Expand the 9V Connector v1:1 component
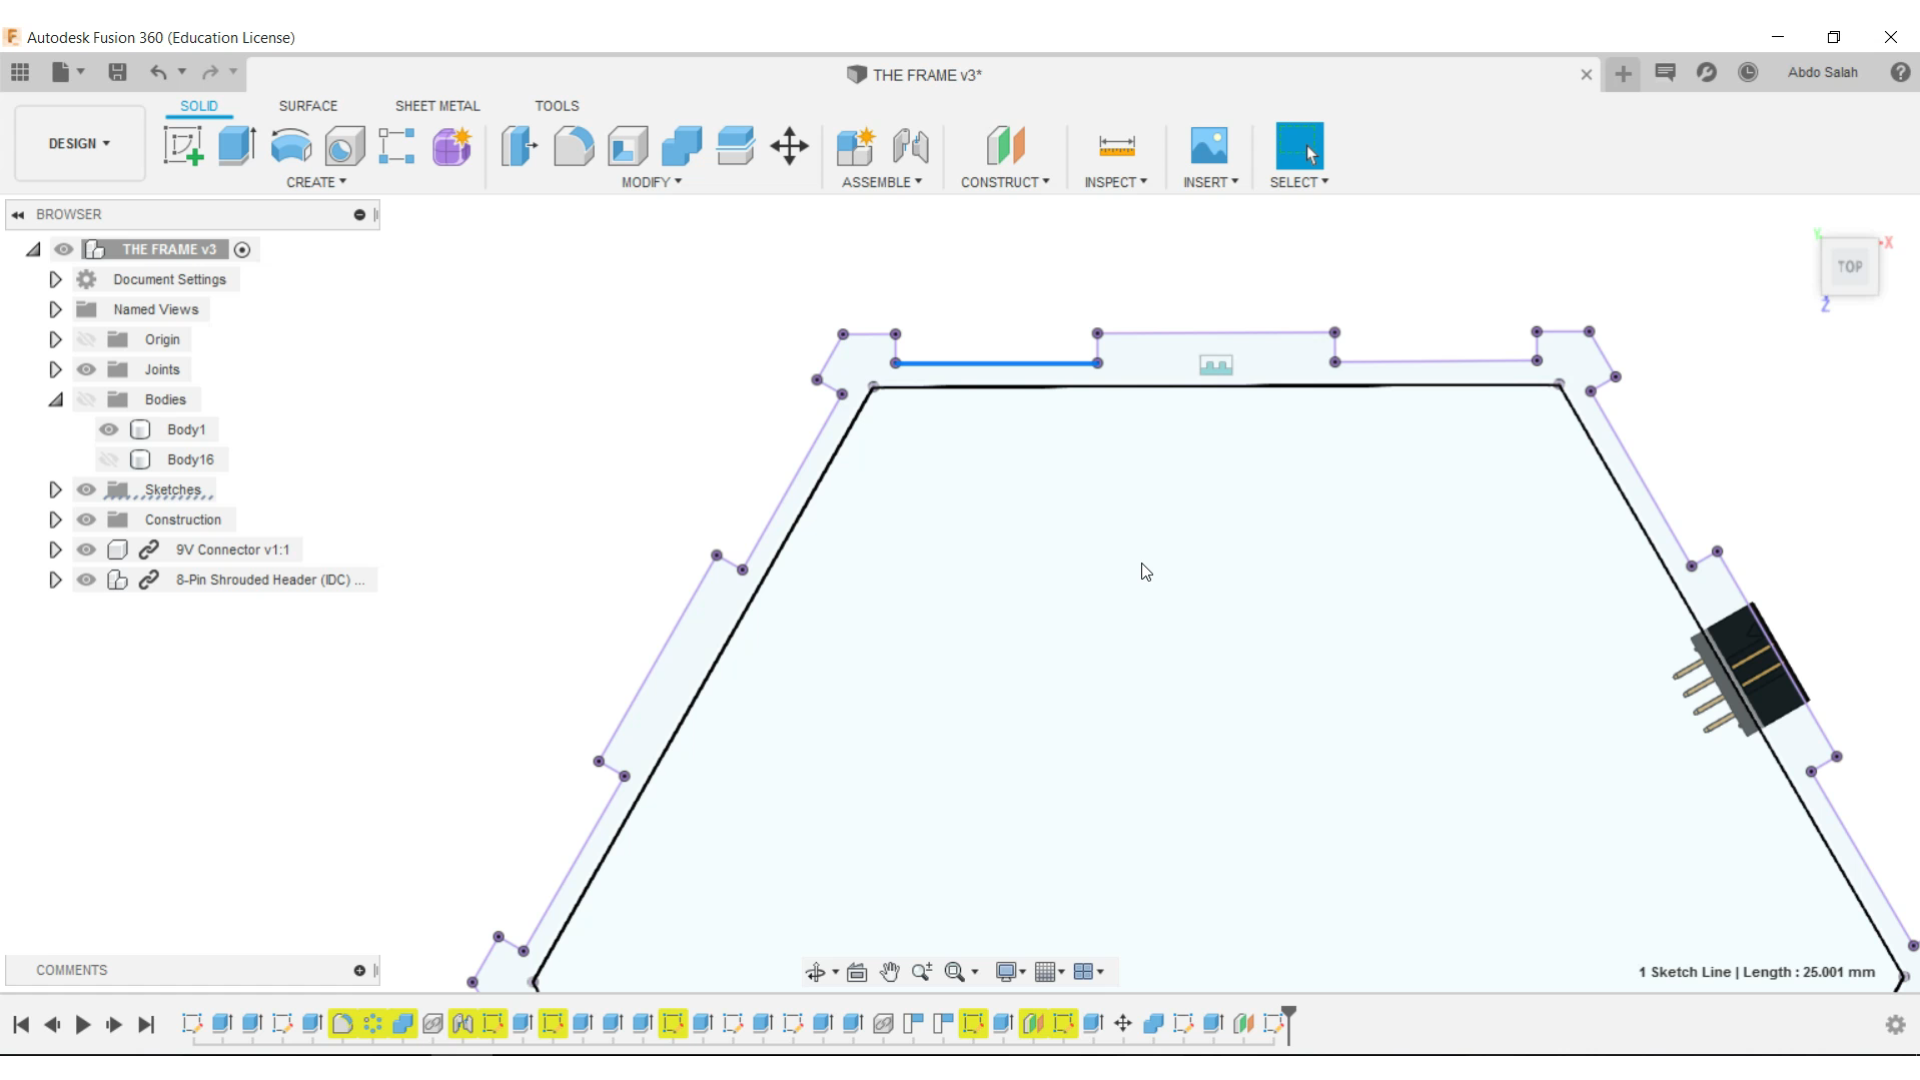Viewport: 1920px width, 1080px height. [55, 549]
